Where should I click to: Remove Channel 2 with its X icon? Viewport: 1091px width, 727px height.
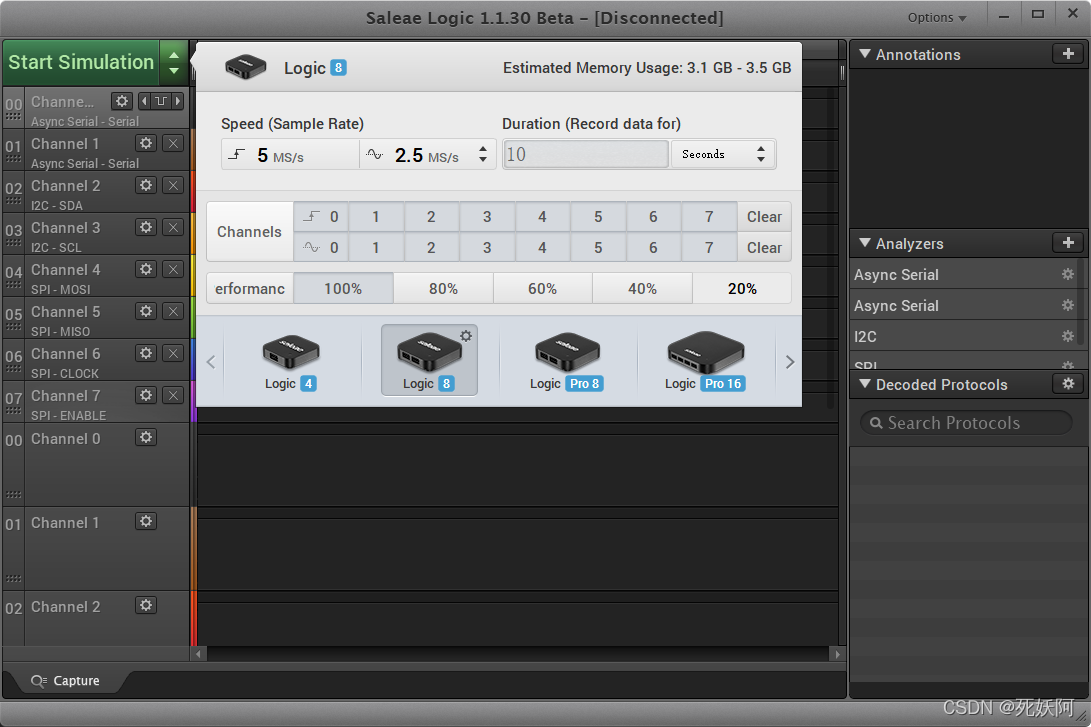click(x=173, y=186)
